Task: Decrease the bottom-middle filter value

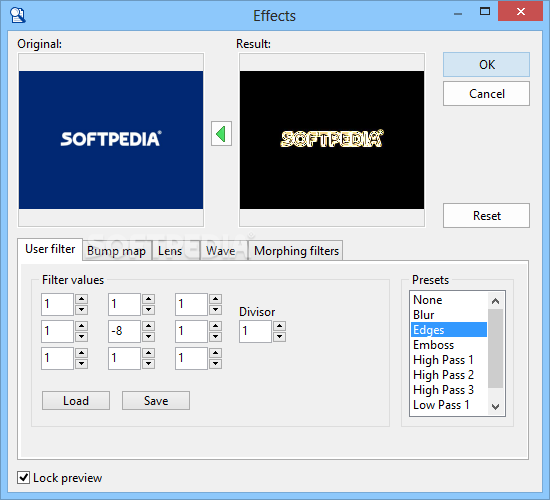Action: tap(149, 364)
